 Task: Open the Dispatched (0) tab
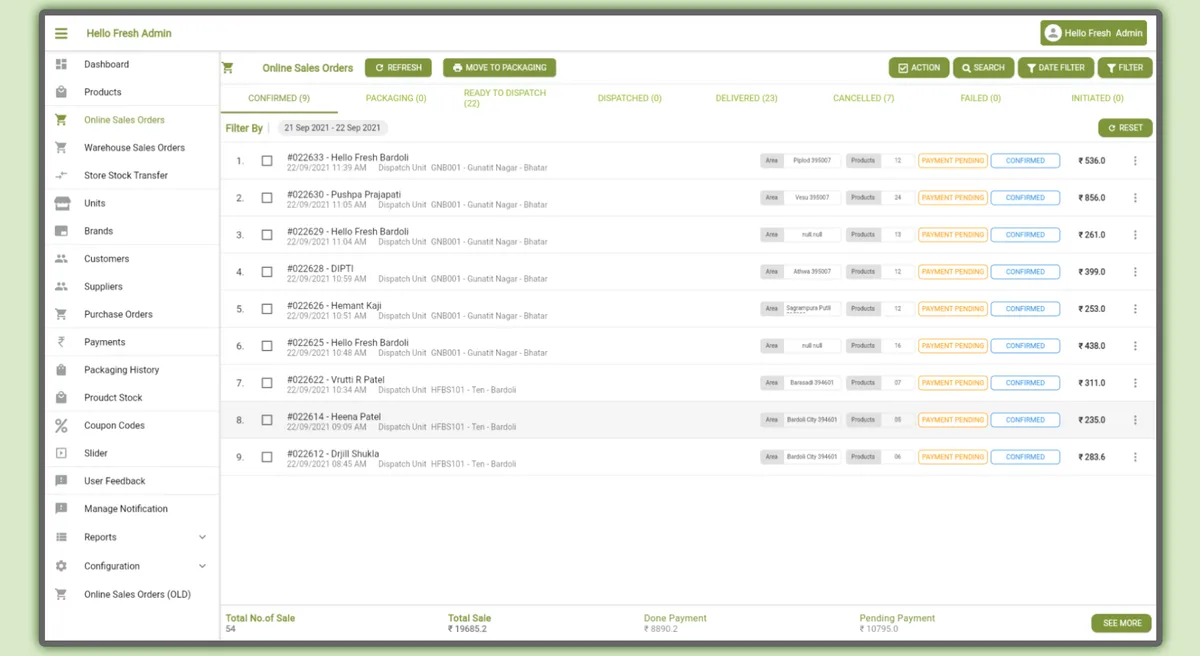point(630,98)
